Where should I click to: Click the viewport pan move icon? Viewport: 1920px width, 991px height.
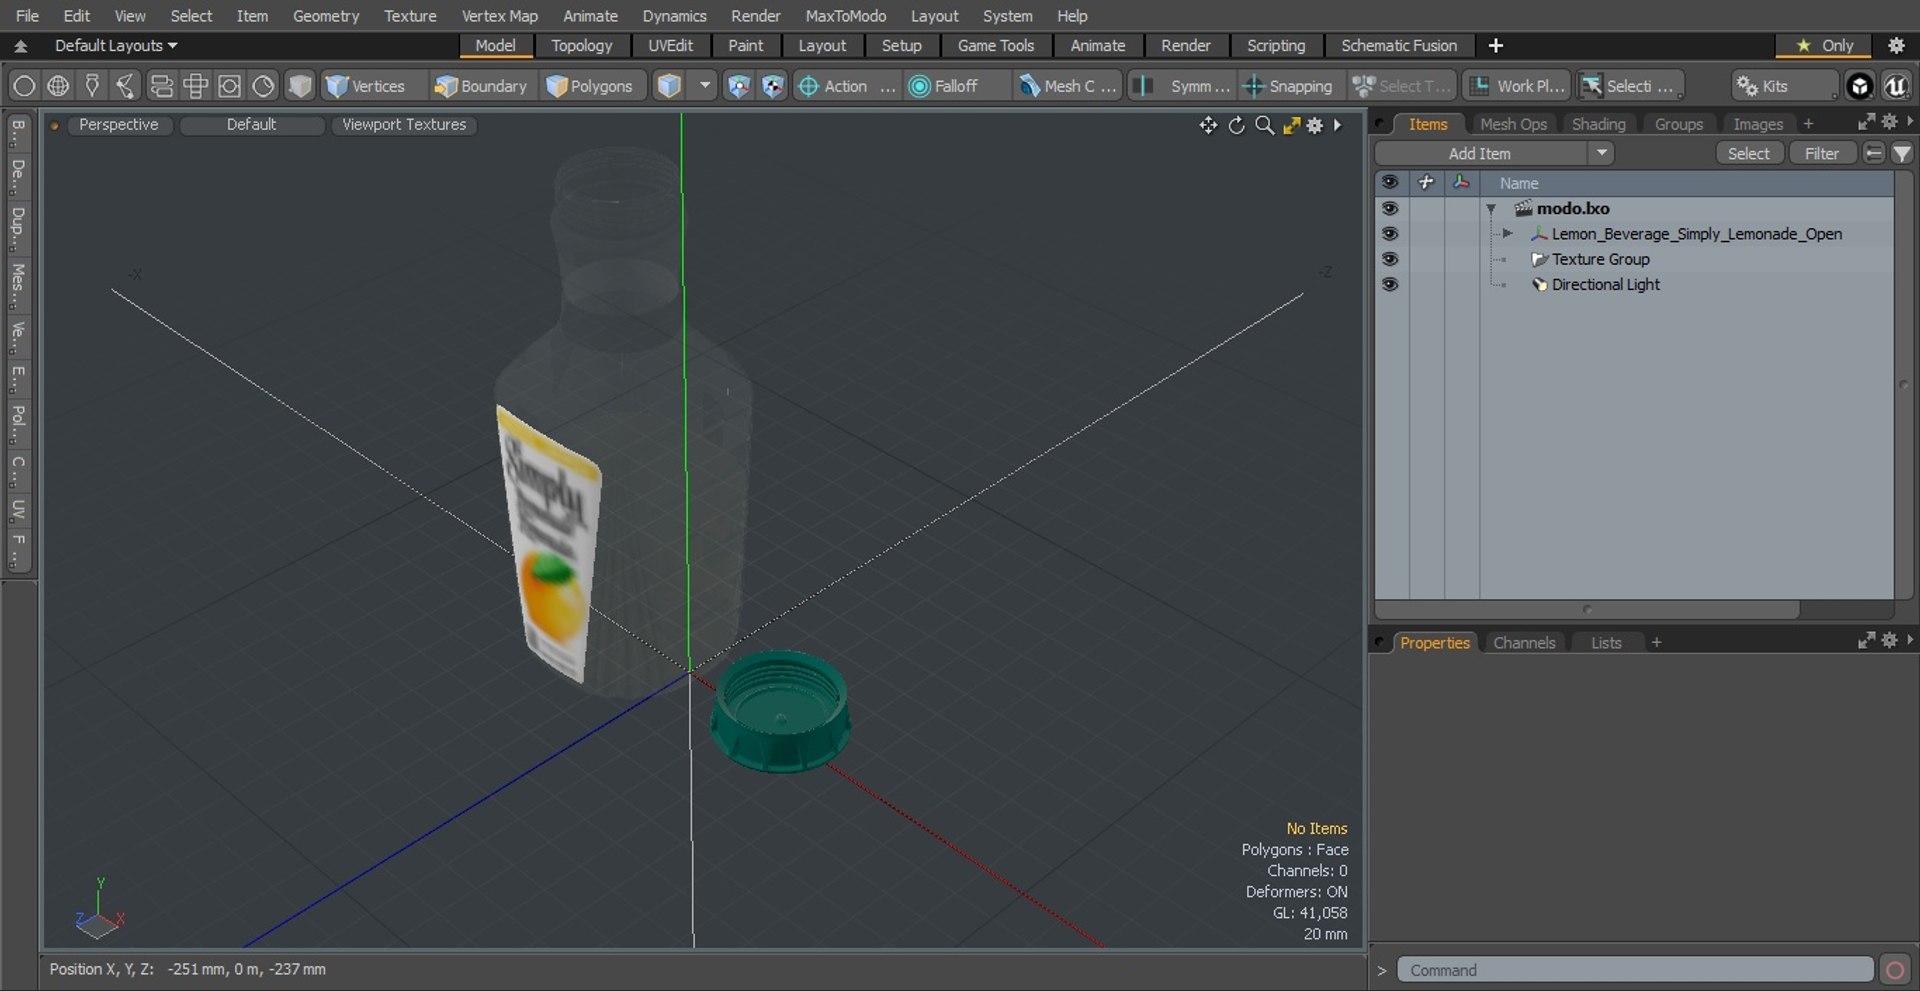[x=1208, y=125]
